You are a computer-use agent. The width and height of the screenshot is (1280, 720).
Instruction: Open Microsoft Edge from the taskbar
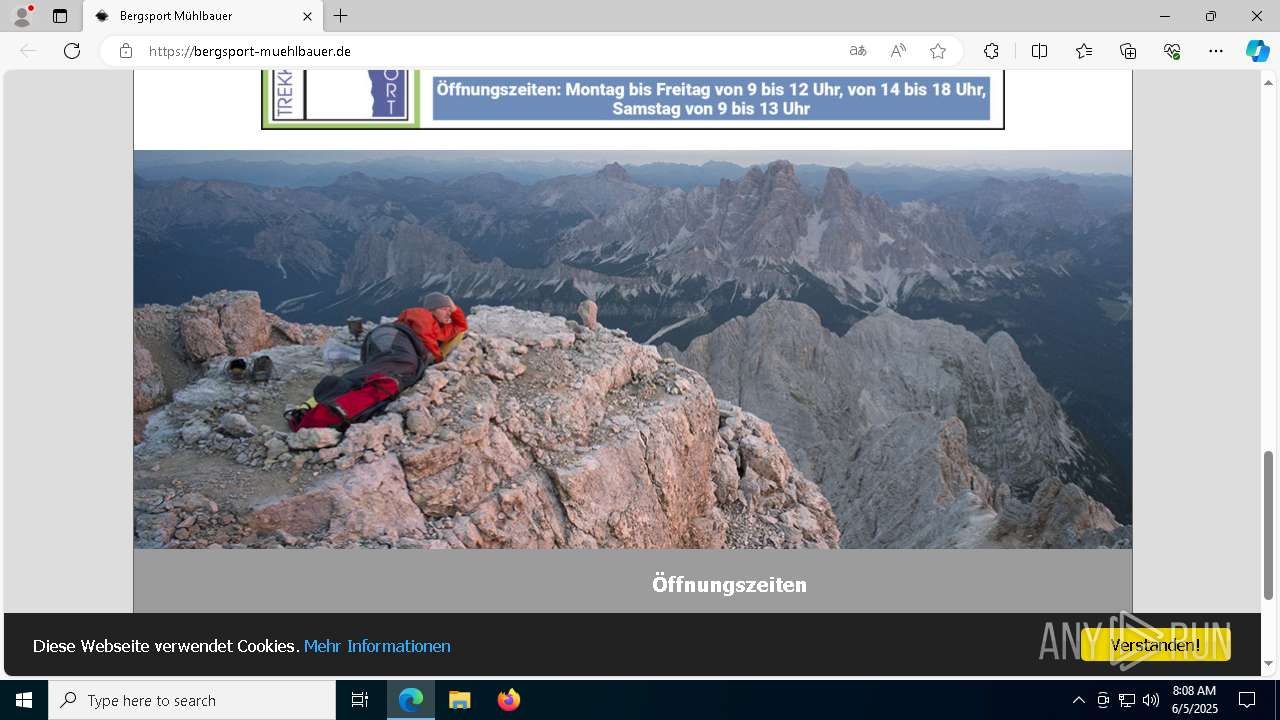click(411, 700)
